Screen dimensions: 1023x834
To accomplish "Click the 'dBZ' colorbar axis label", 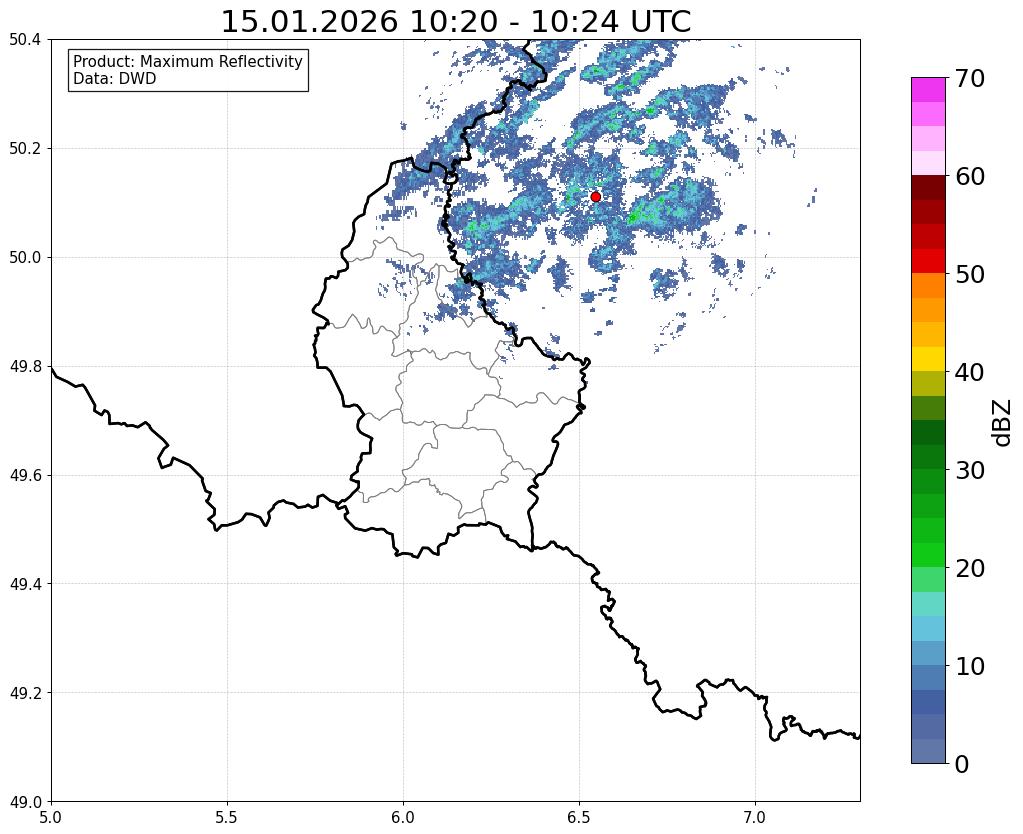I will (1002, 423).
